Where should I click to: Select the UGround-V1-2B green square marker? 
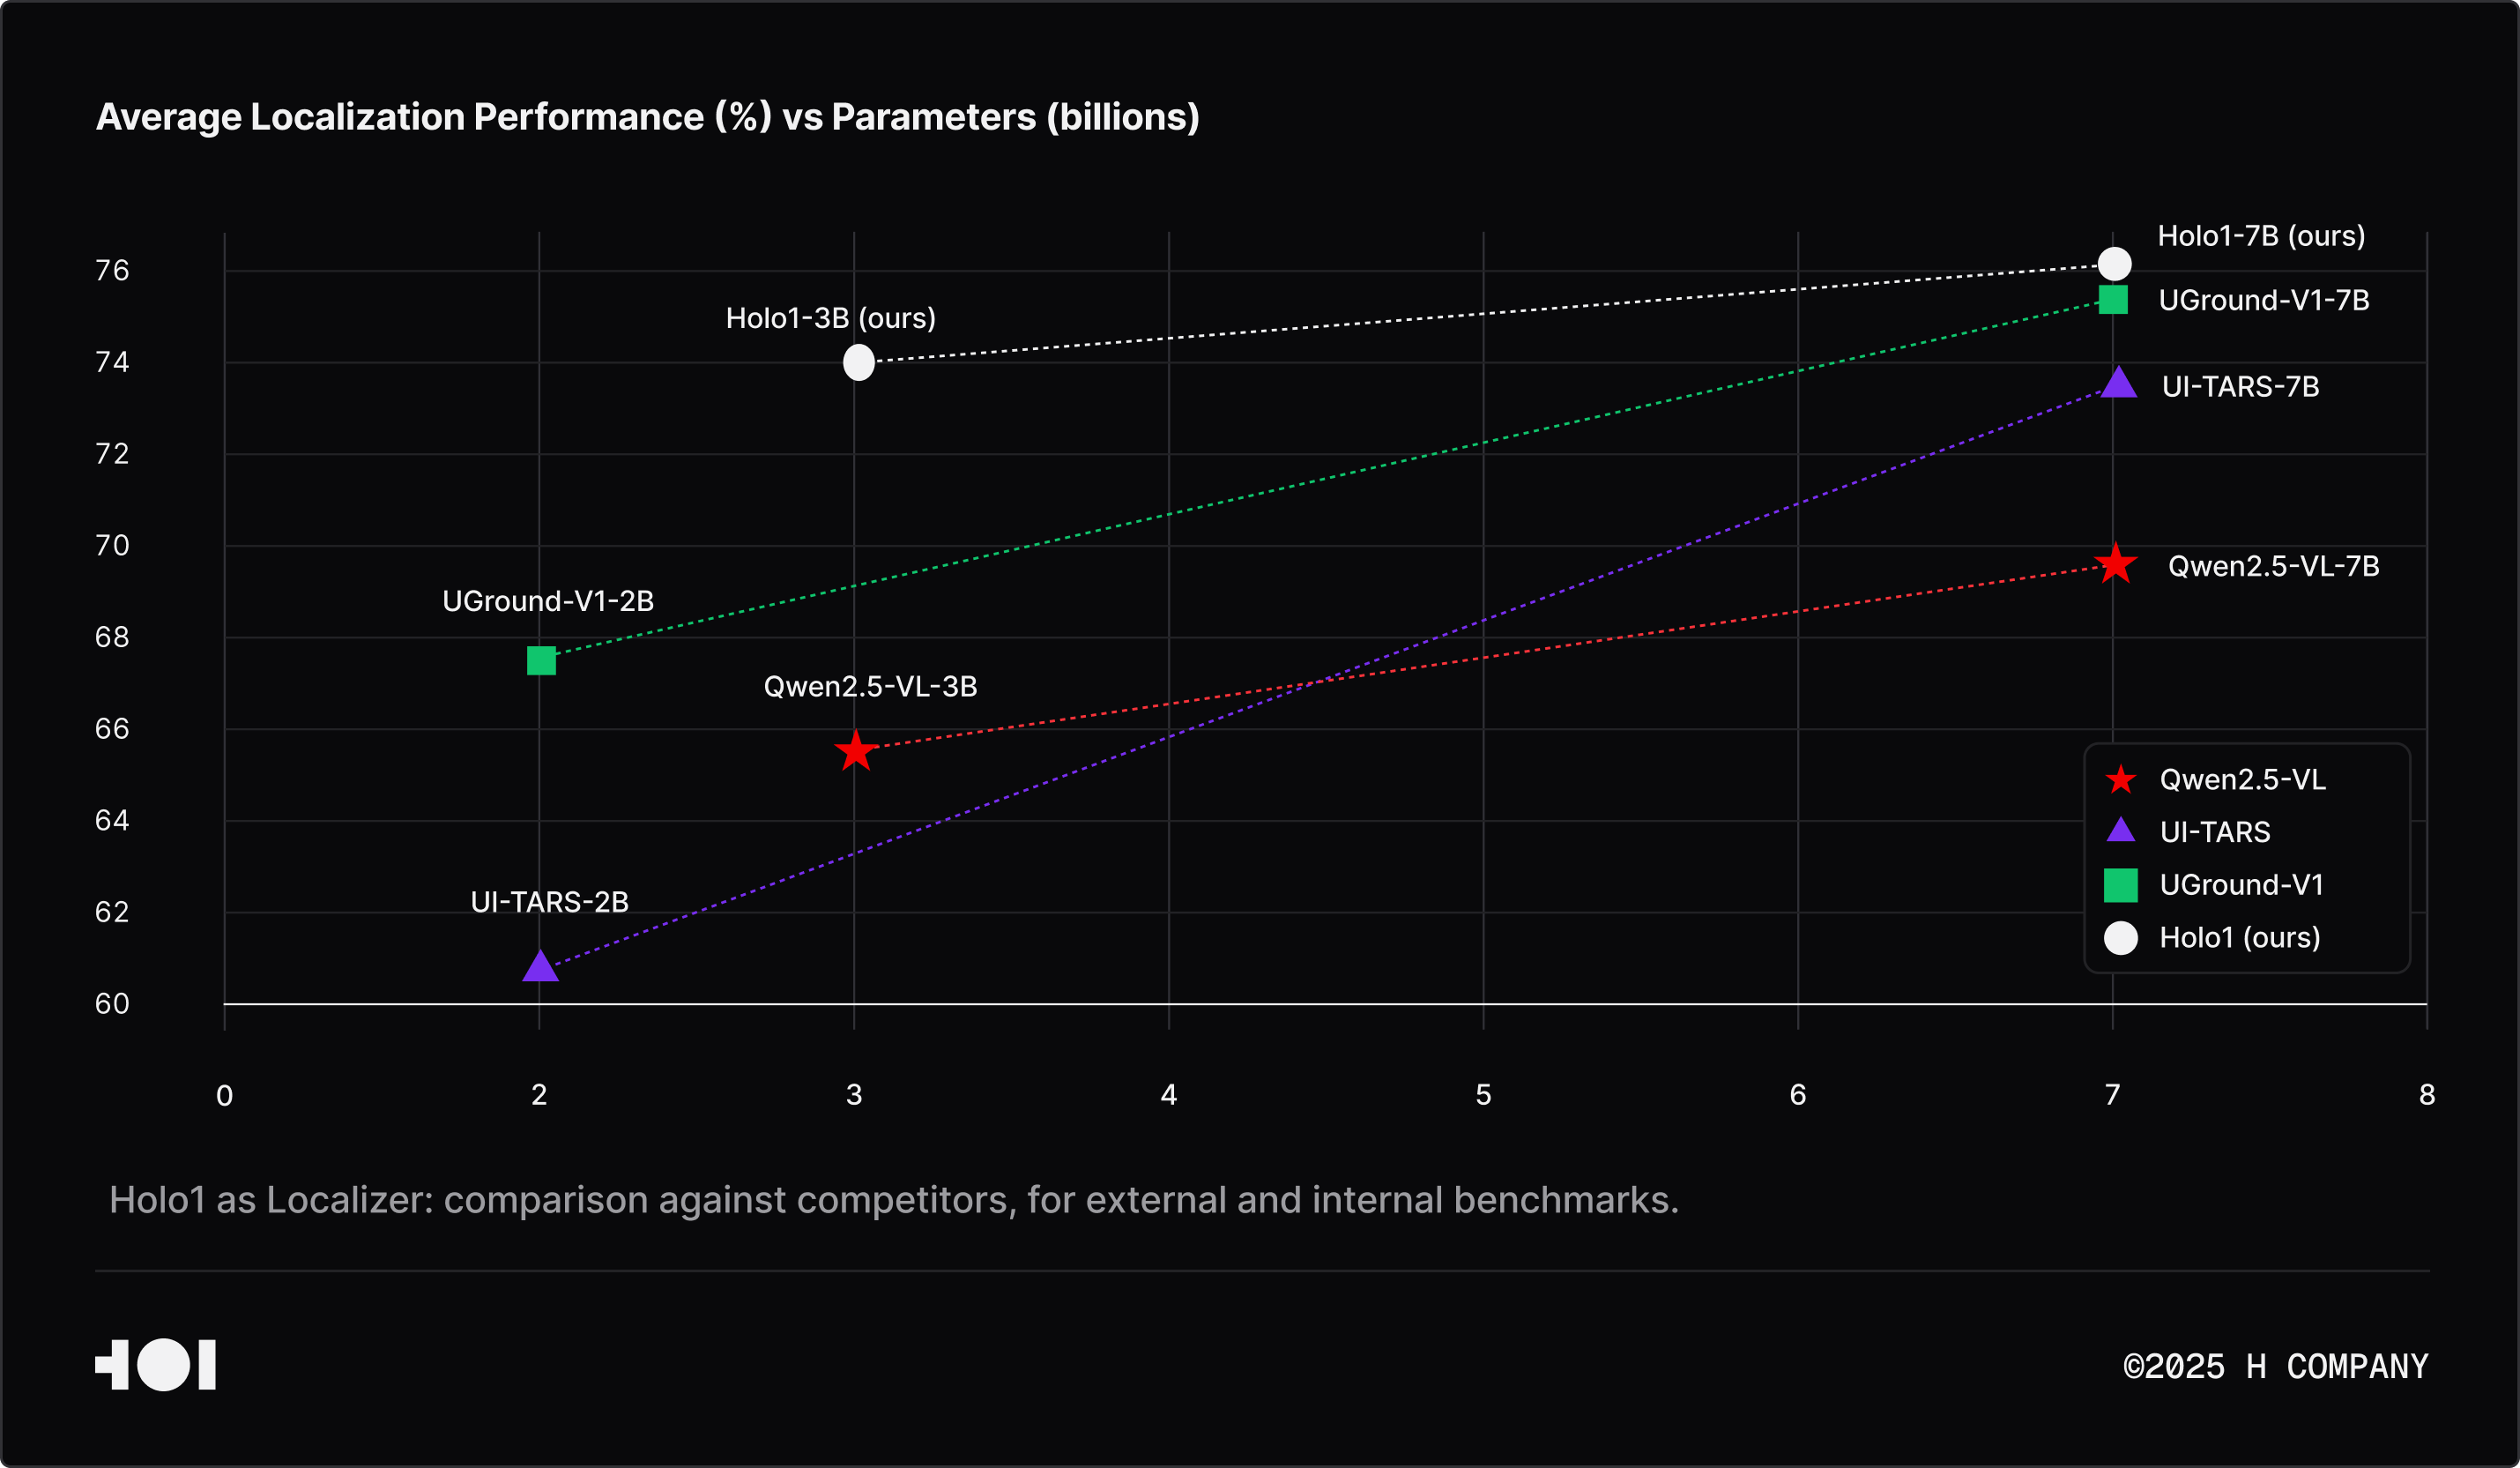pos(541,660)
